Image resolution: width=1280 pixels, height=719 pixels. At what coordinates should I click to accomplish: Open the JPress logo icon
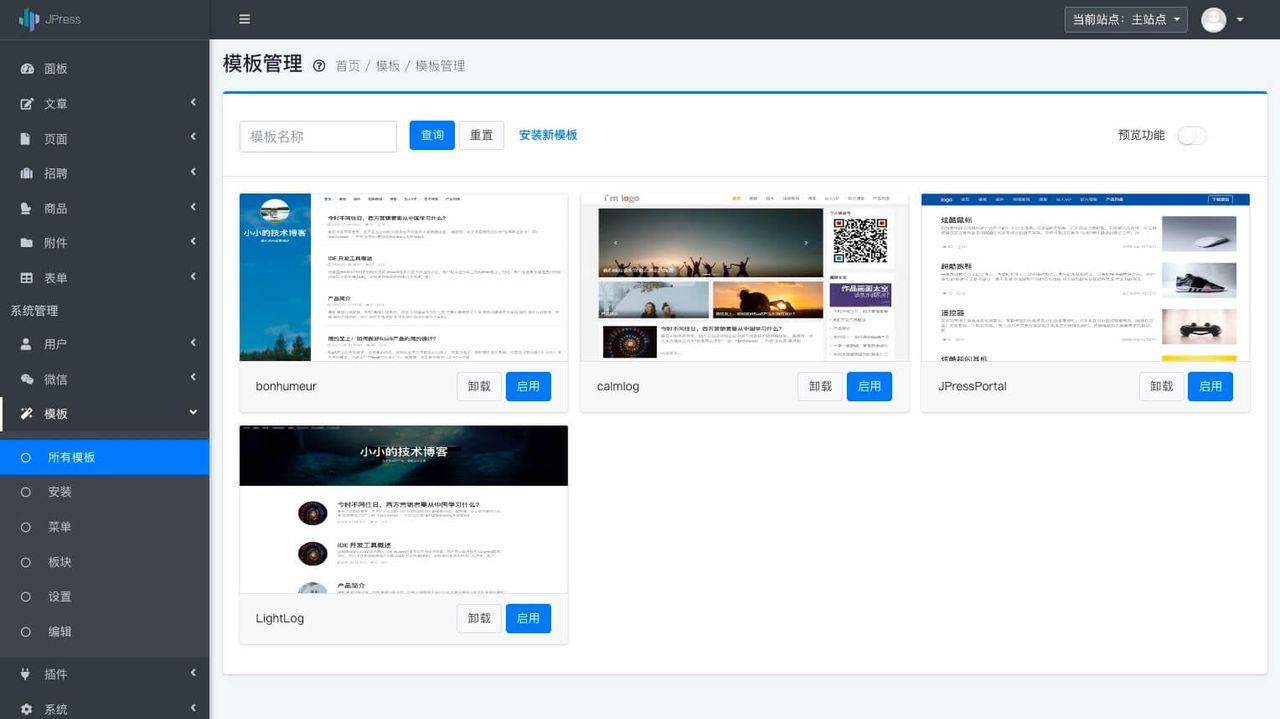pos(30,18)
